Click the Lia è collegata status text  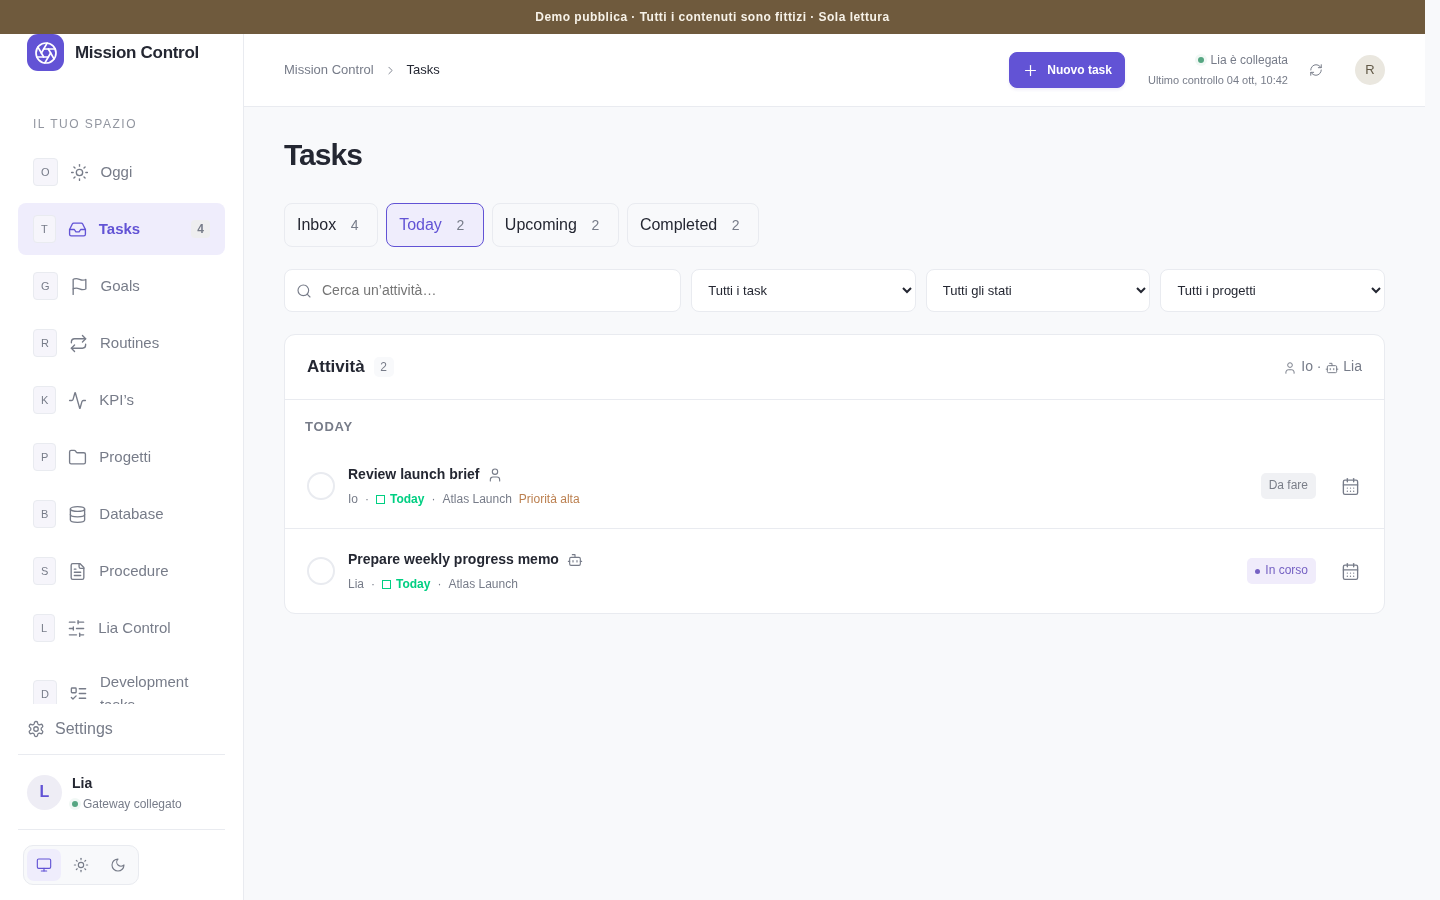pyautogui.click(x=1249, y=60)
